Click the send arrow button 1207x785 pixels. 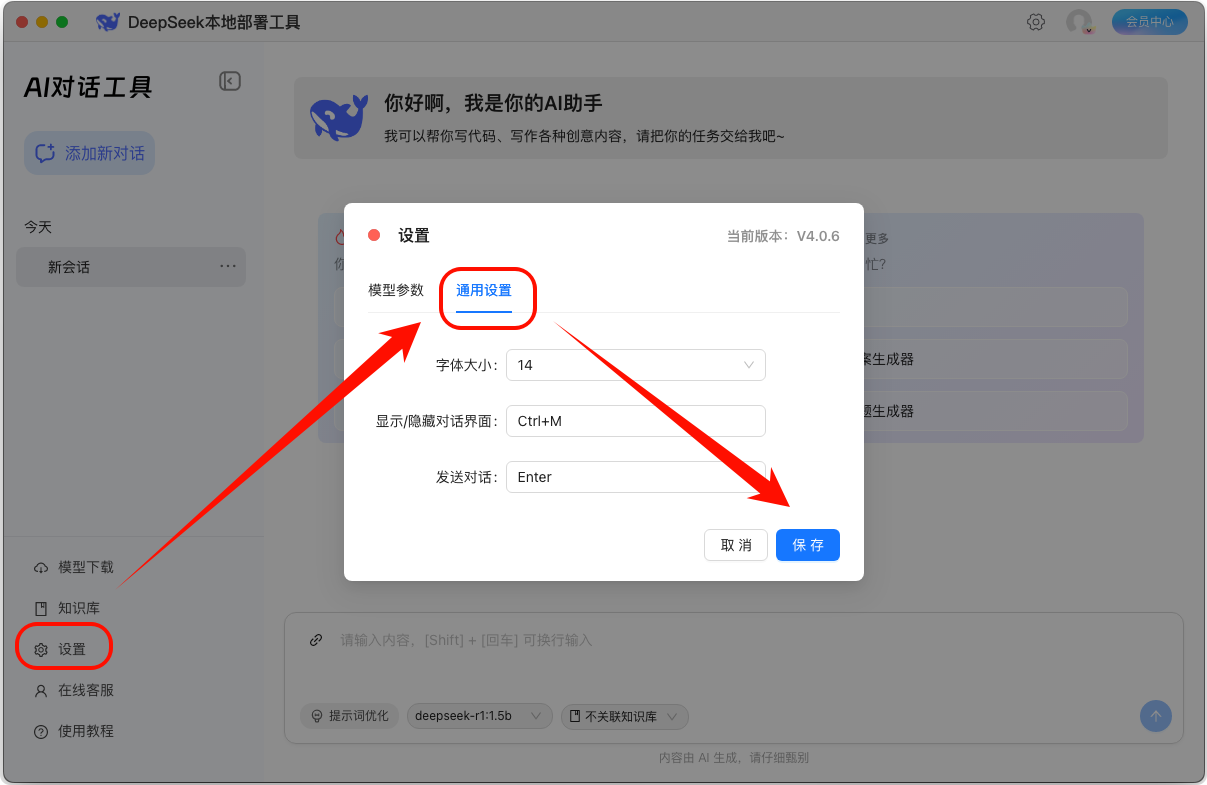1156,716
